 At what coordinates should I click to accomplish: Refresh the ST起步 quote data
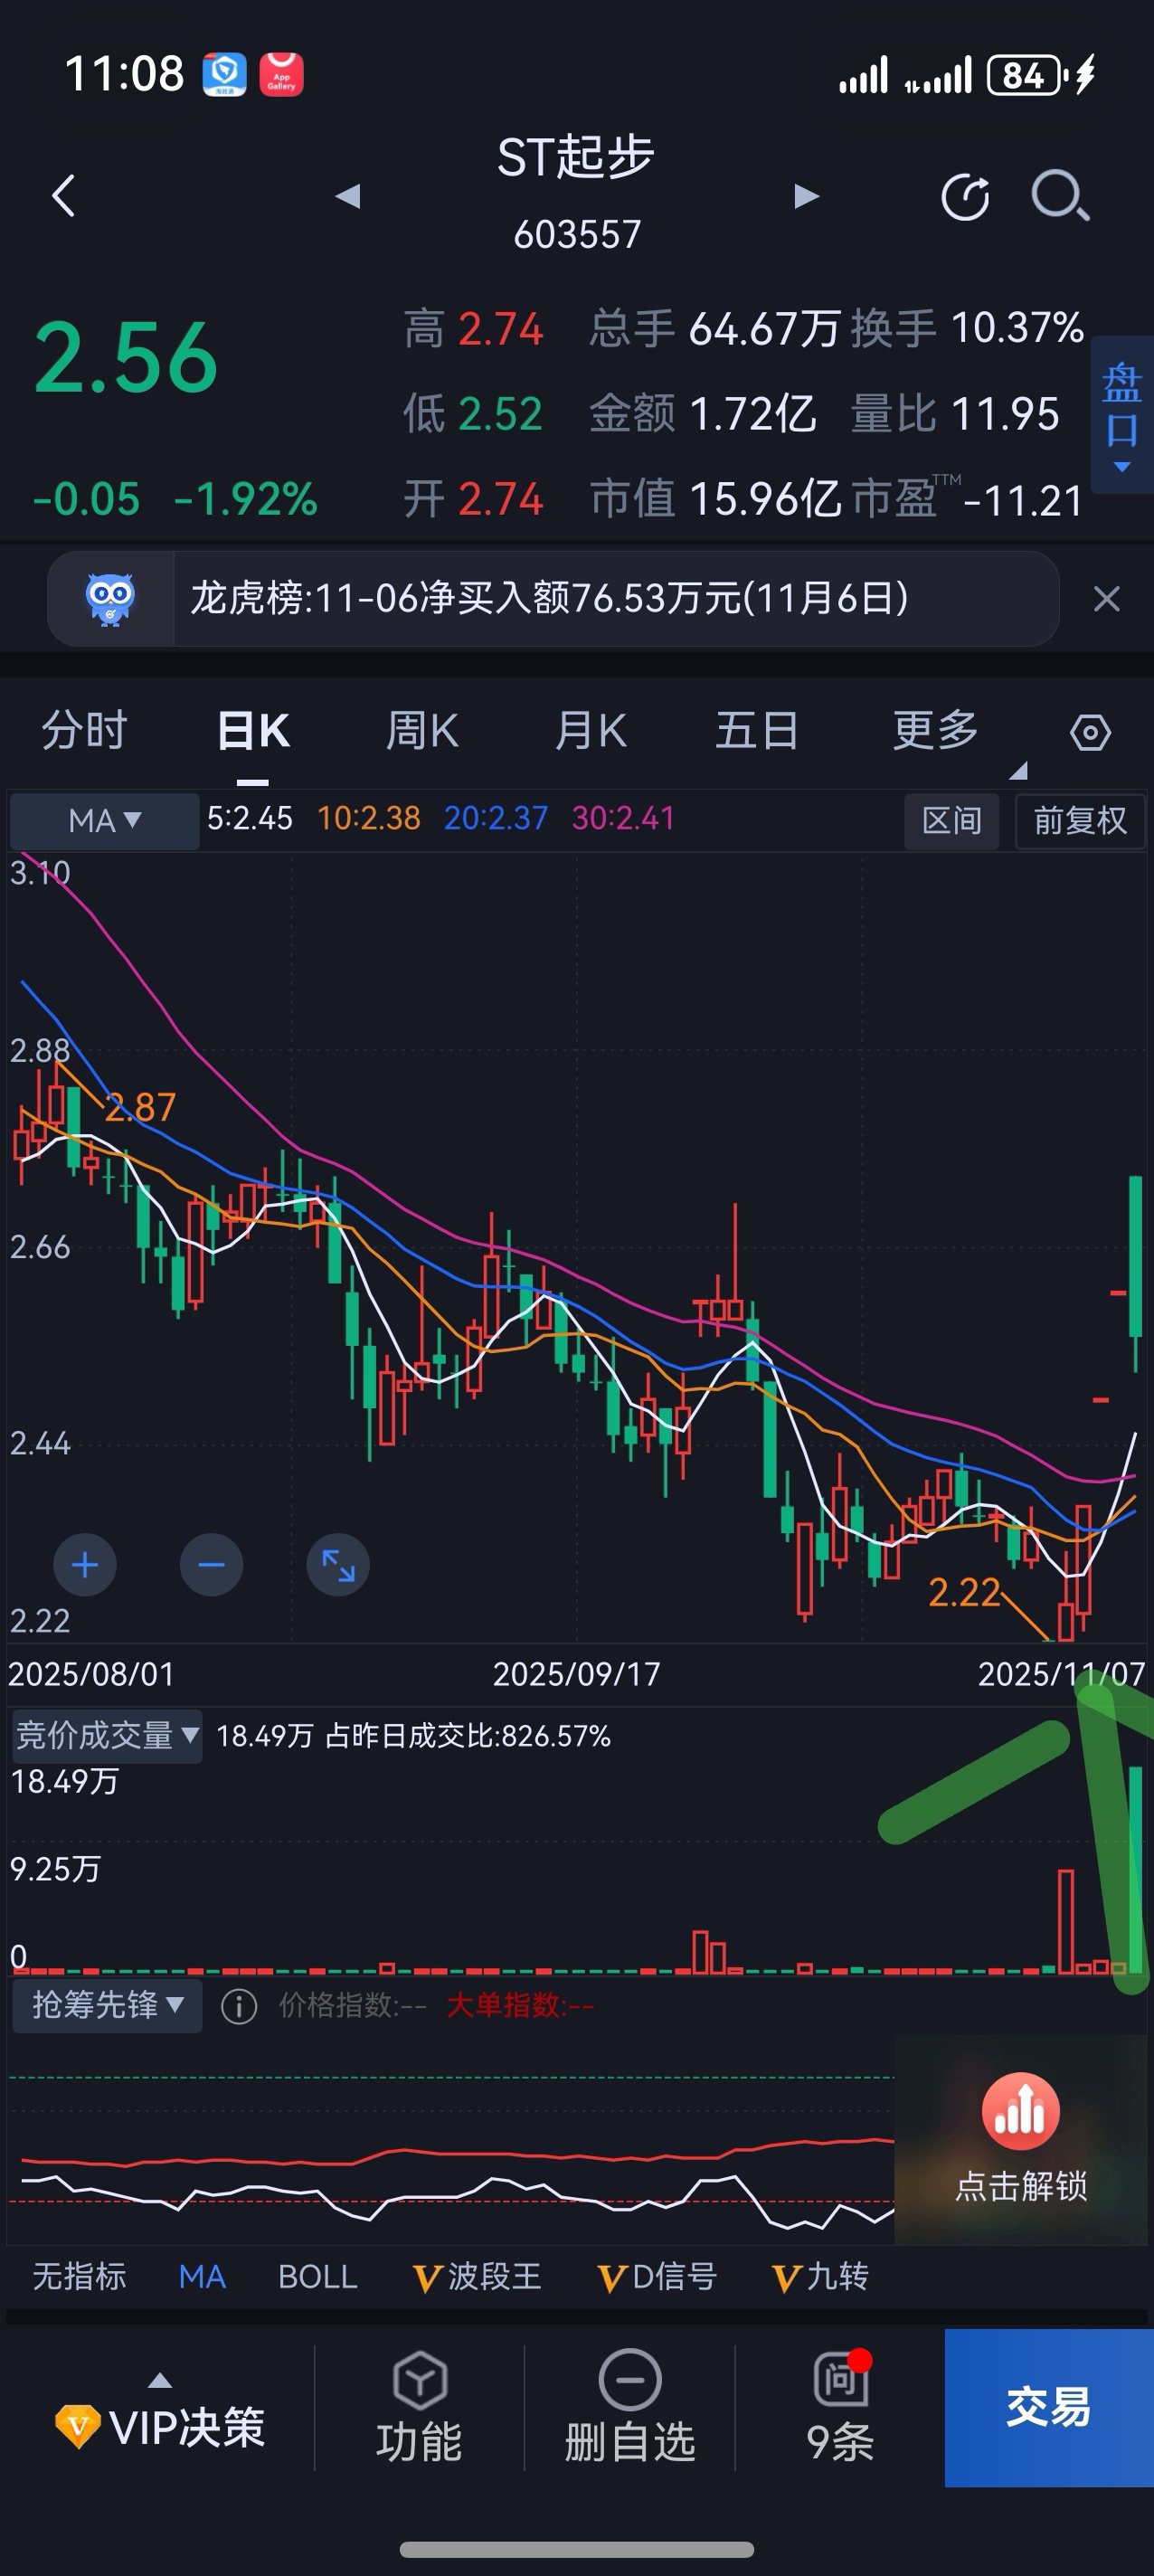[965, 196]
